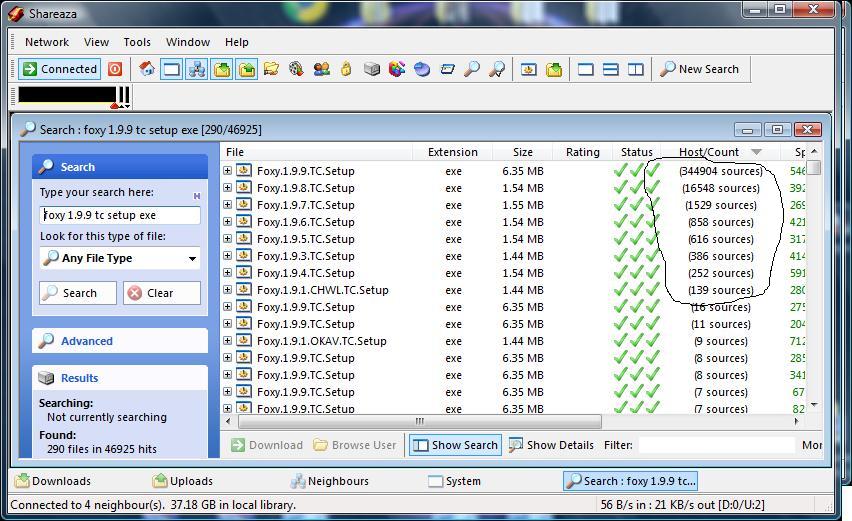The image size is (852, 521).
Task: Toggle the Connected network button
Action: coord(60,69)
